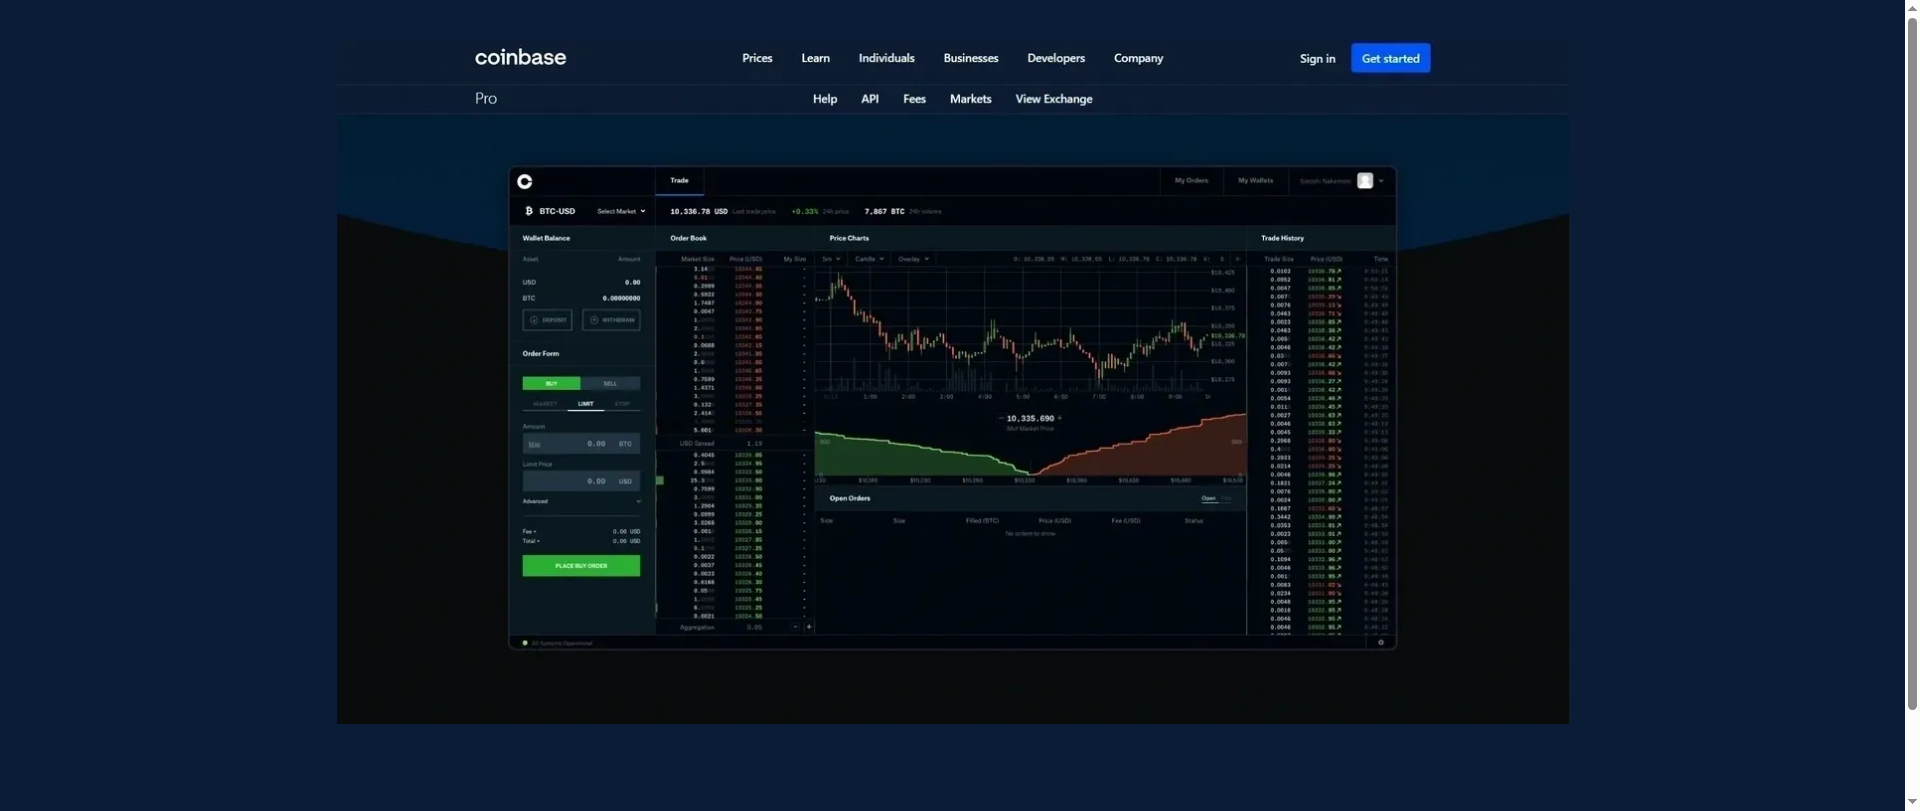The image size is (1920, 811).
Task: Click the View Exchange link
Action: (1054, 99)
